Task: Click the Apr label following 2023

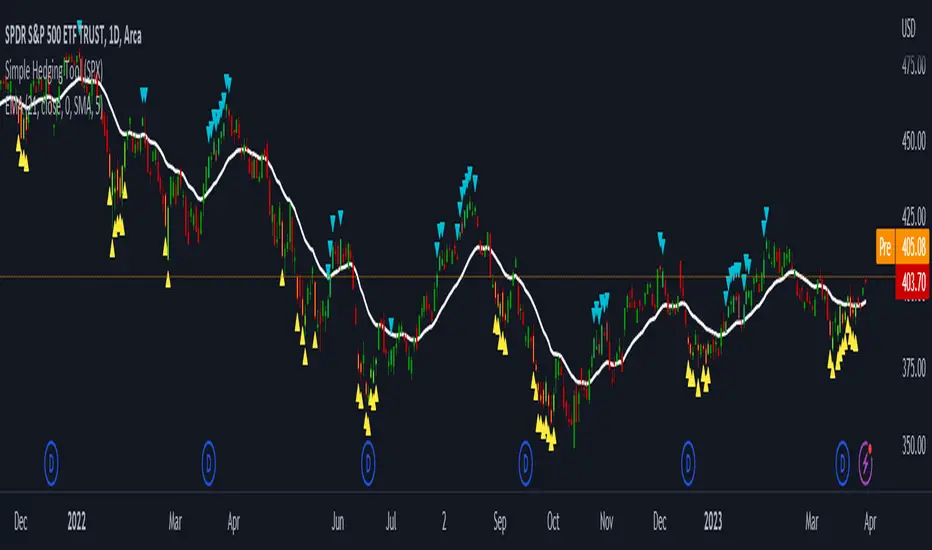Action: tap(870, 522)
